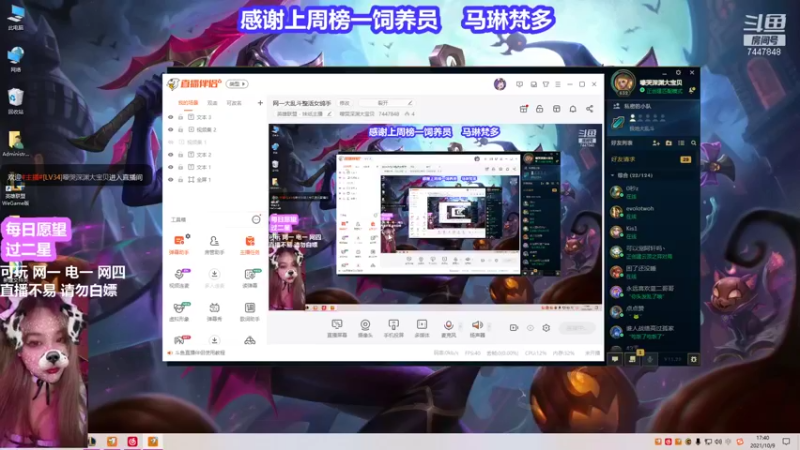The image size is (800, 450).
Task: Open the 读弹幕 tool
Action: click(x=249, y=278)
